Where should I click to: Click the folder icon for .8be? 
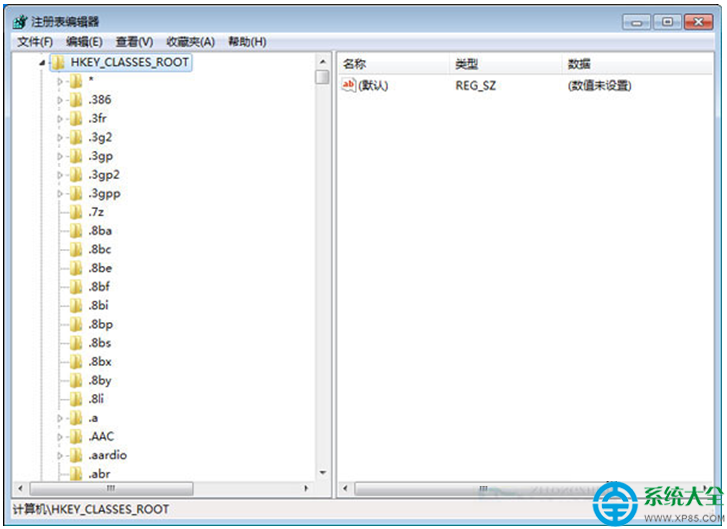point(76,268)
